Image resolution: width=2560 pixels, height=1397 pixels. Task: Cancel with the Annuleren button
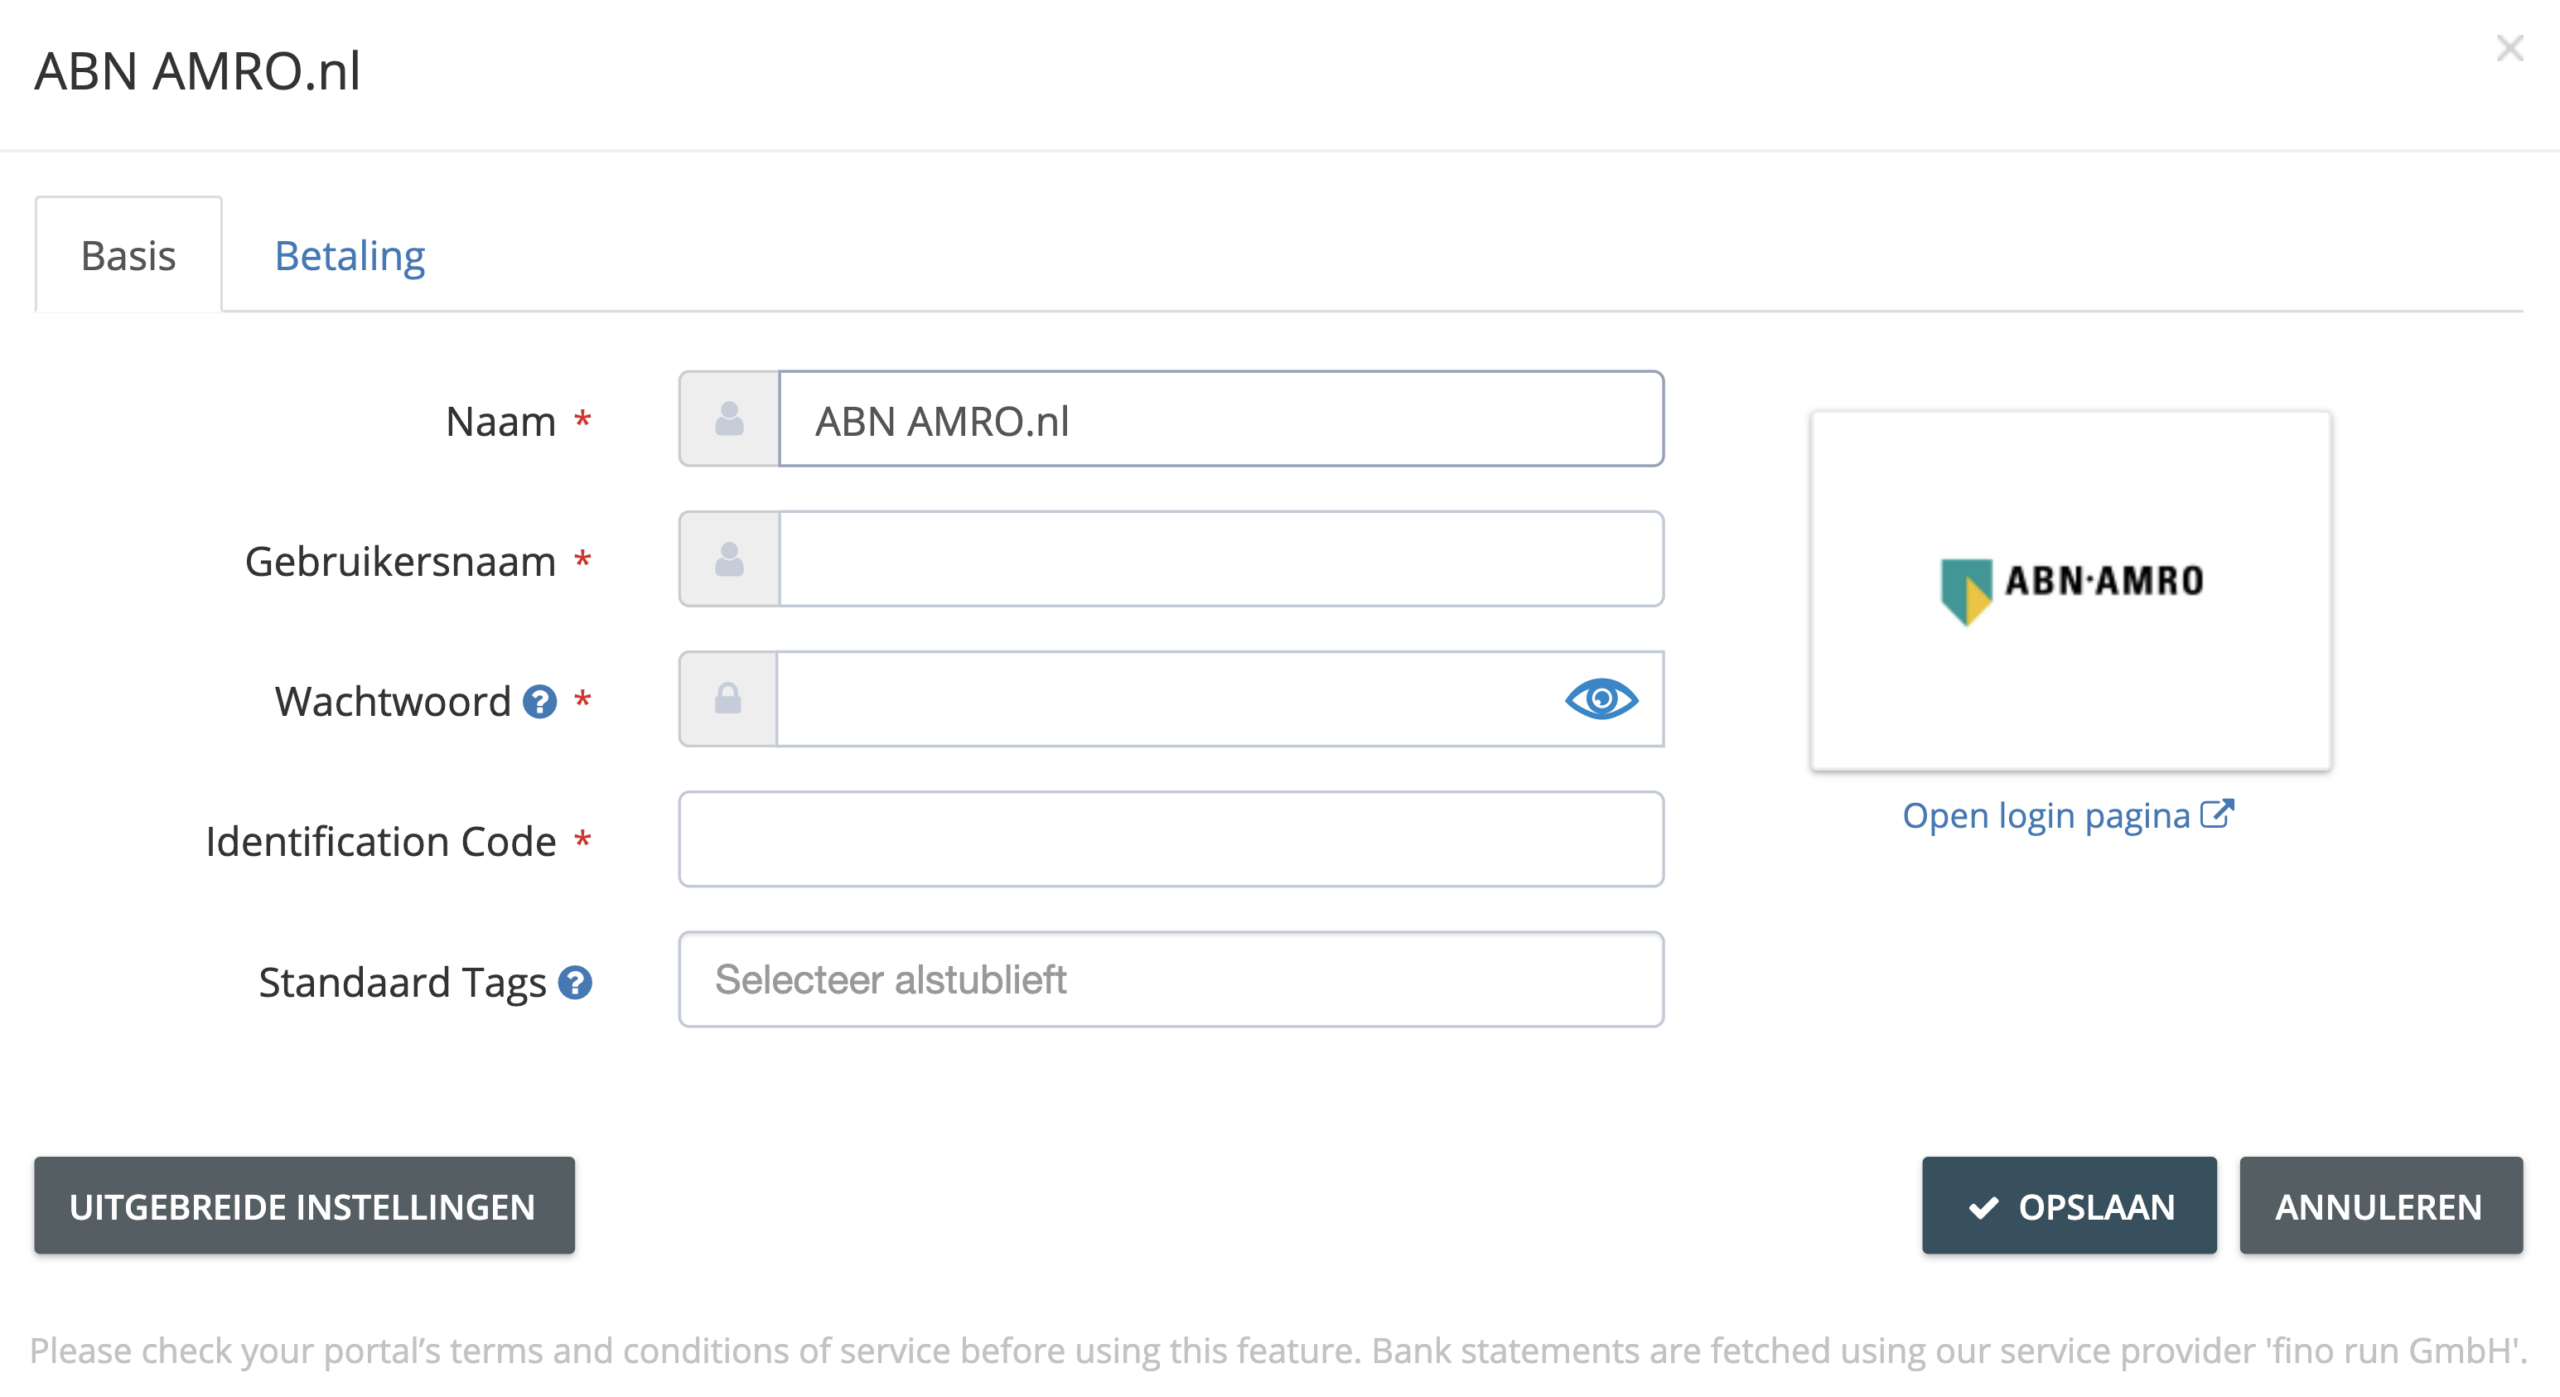coord(2381,1205)
